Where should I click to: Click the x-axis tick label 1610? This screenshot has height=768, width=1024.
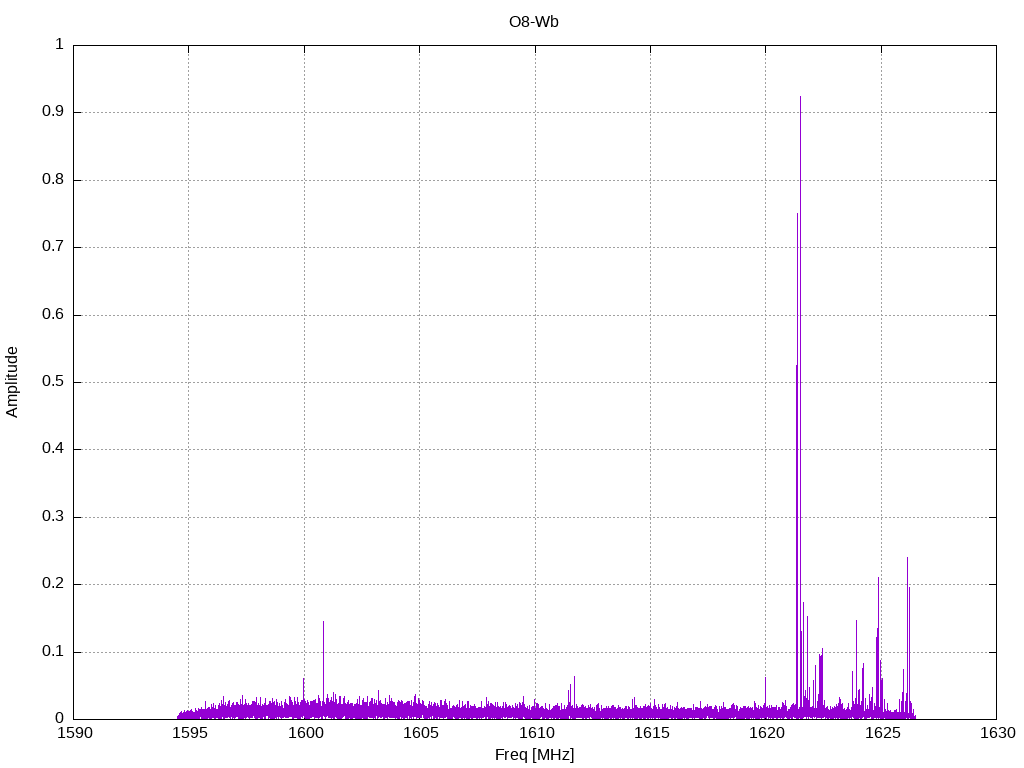(x=536, y=733)
